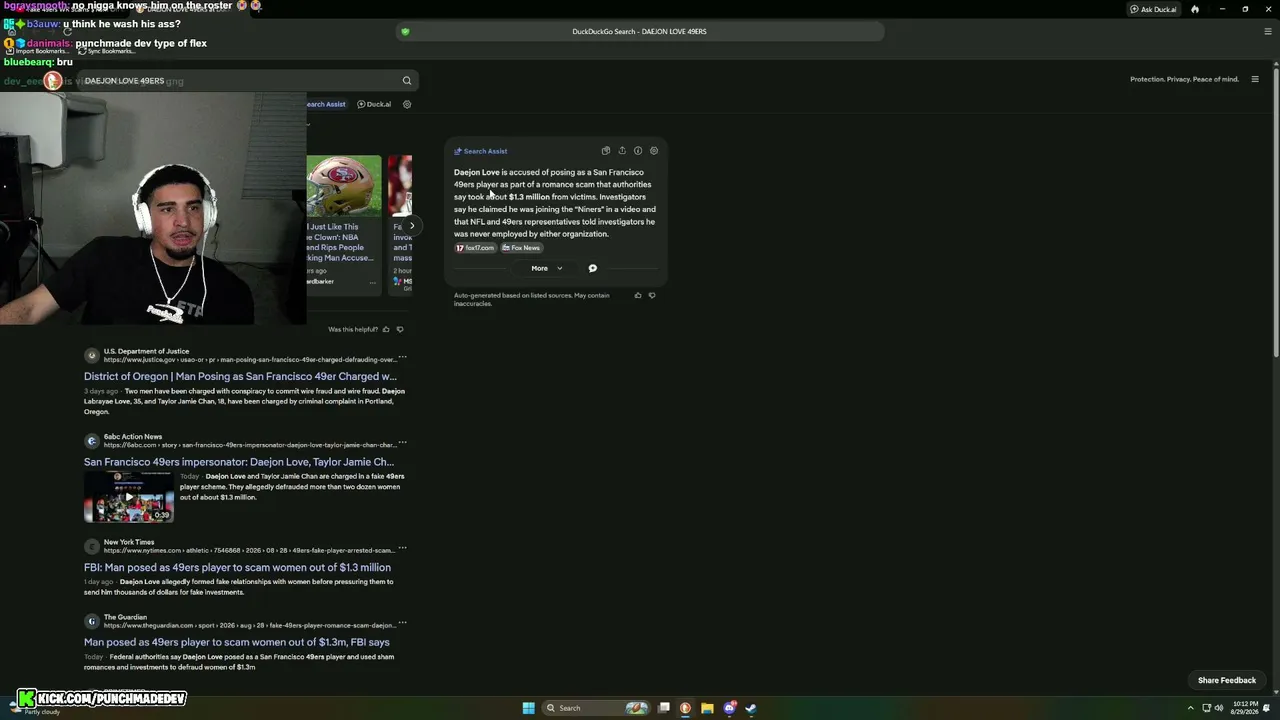1280x720 pixels.
Task: Share the Search Assist answer
Action: 622,151
